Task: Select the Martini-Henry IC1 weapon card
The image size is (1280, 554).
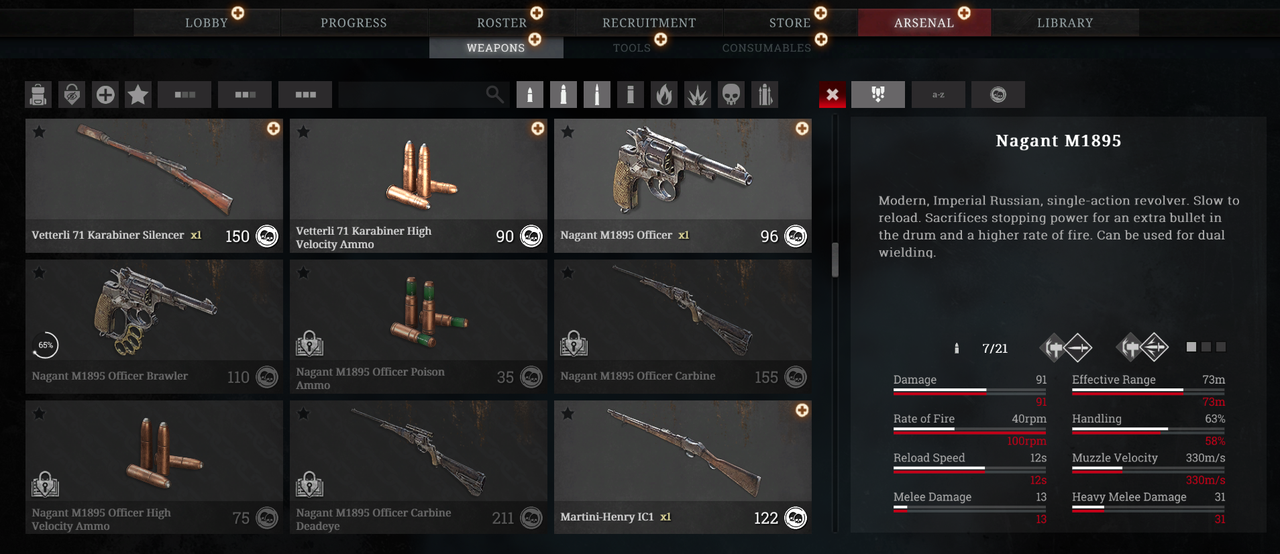Action: [x=683, y=465]
